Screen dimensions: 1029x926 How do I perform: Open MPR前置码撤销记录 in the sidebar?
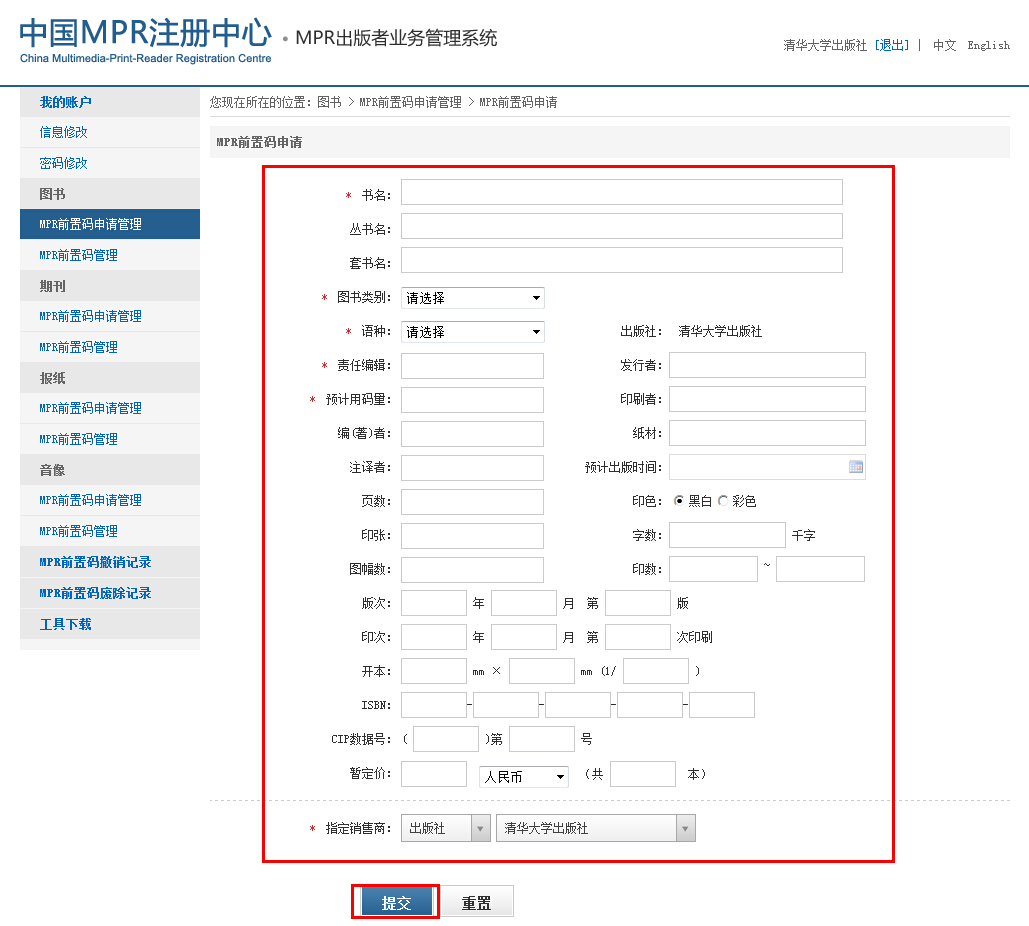tap(95, 562)
